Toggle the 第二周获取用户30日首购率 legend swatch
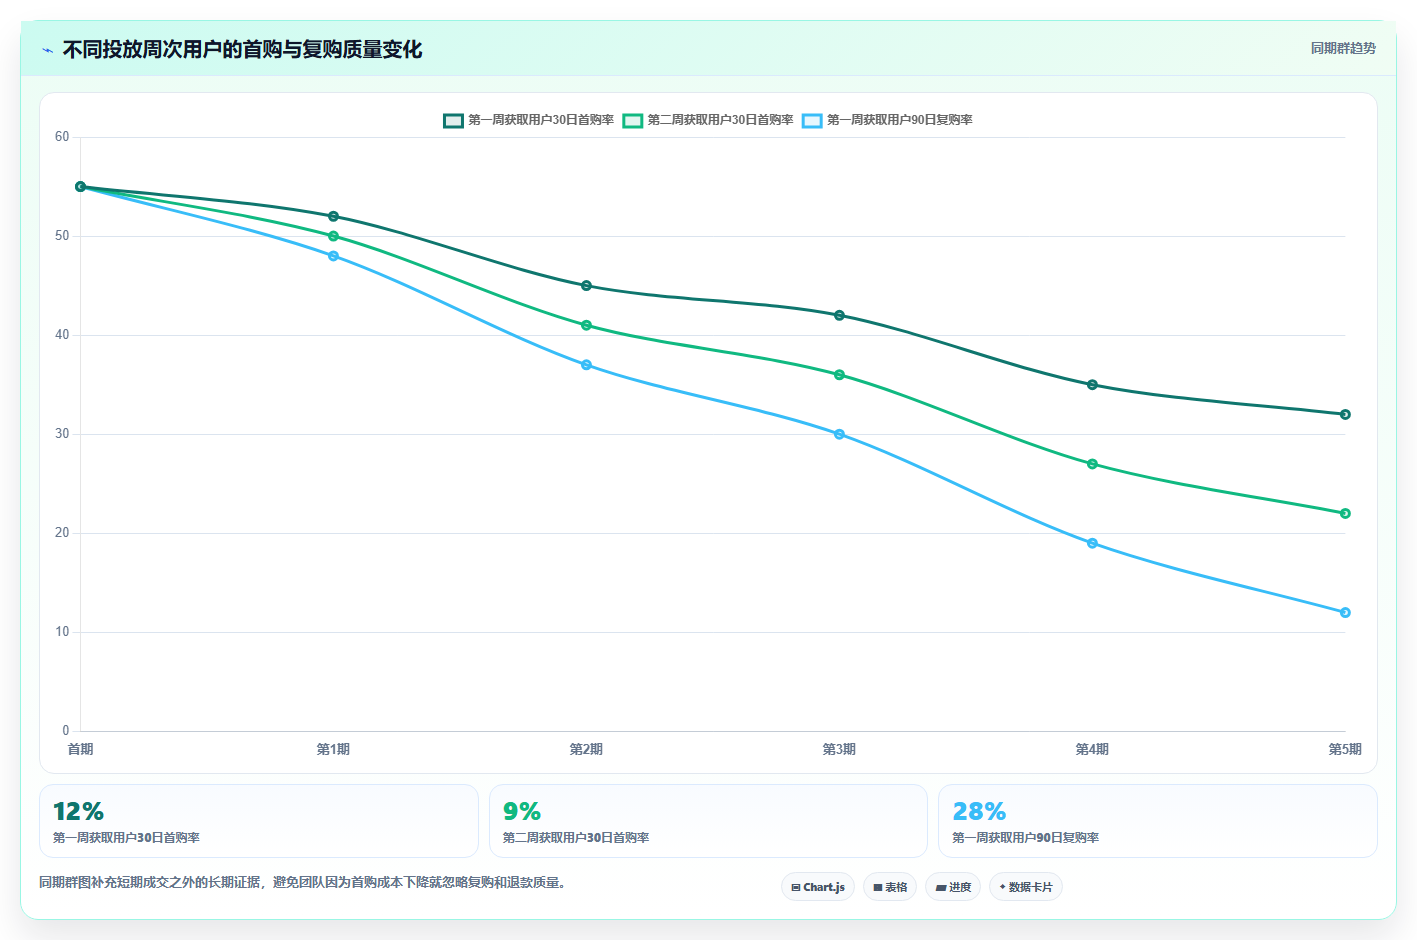This screenshot has width=1417, height=940. coord(632,120)
